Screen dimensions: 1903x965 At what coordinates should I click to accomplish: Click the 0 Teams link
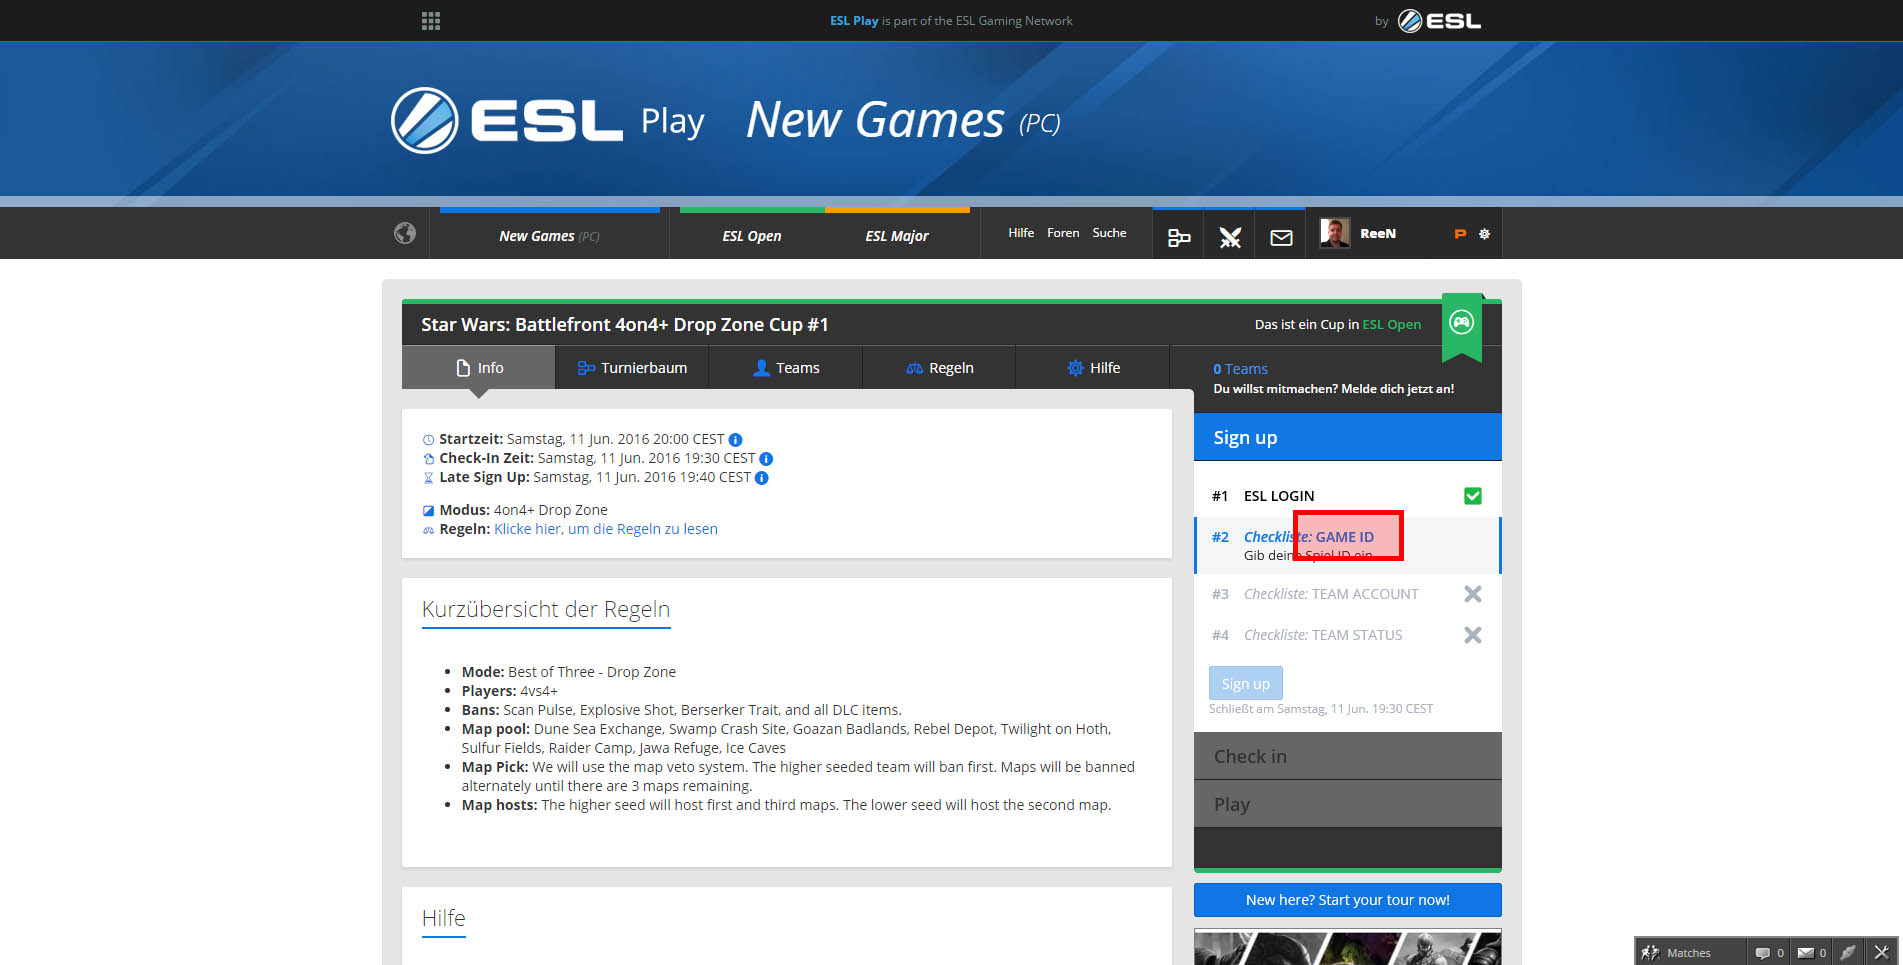[1240, 369]
